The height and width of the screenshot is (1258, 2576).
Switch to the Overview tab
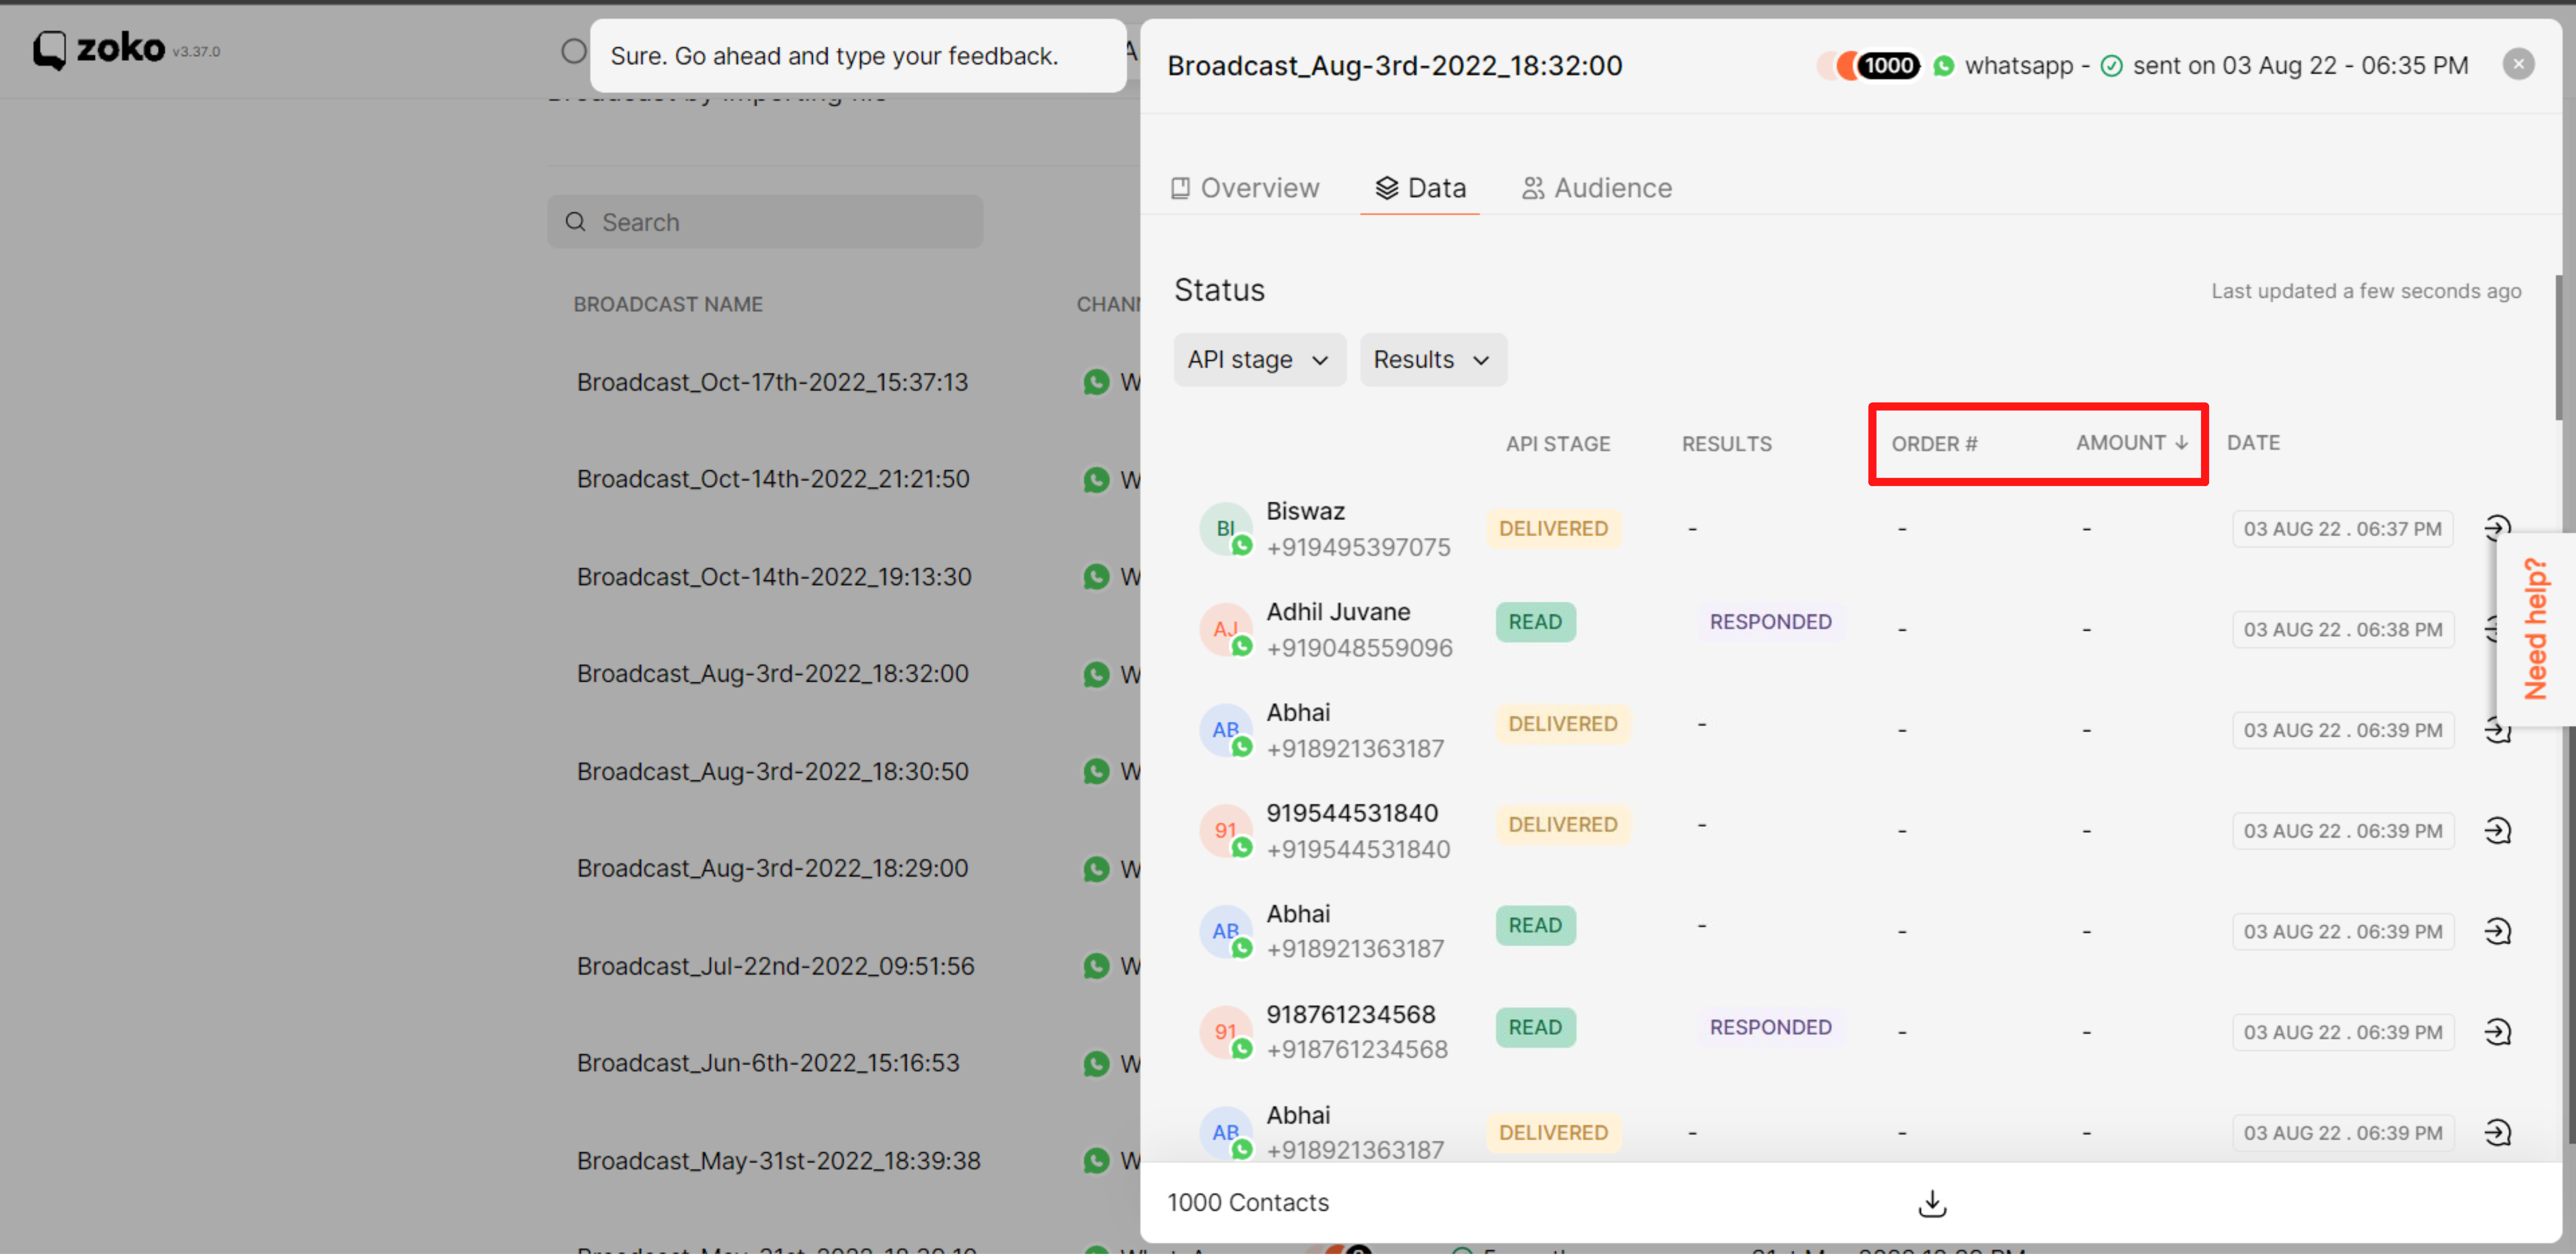coord(1244,188)
